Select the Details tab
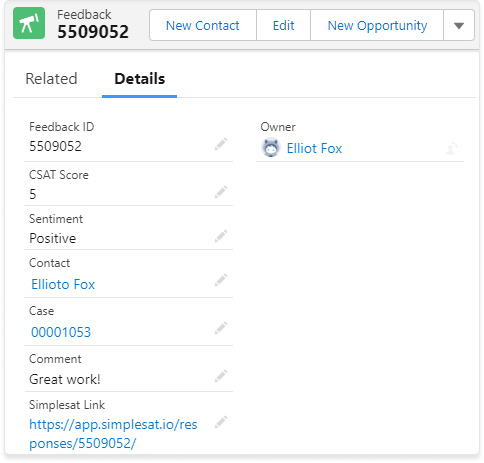This screenshot has height=463, width=484. pos(139,79)
